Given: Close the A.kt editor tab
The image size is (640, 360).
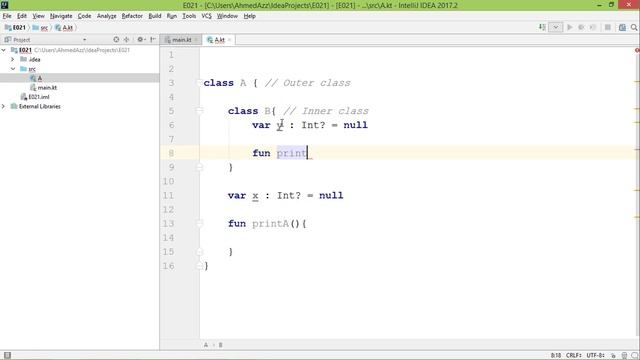Looking at the screenshot, I should [x=229, y=40].
